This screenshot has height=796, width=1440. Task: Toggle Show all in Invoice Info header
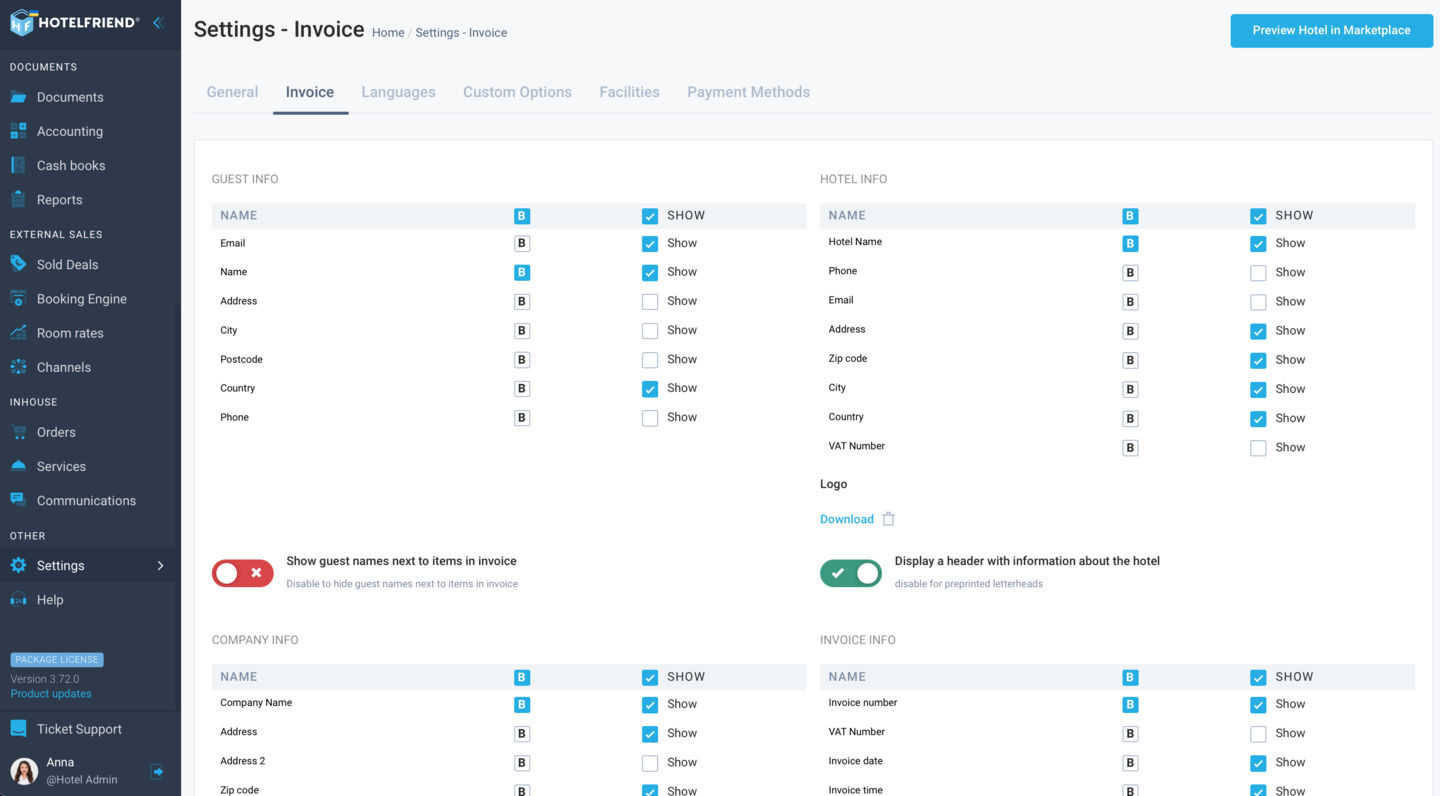pyautogui.click(x=1258, y=676)
